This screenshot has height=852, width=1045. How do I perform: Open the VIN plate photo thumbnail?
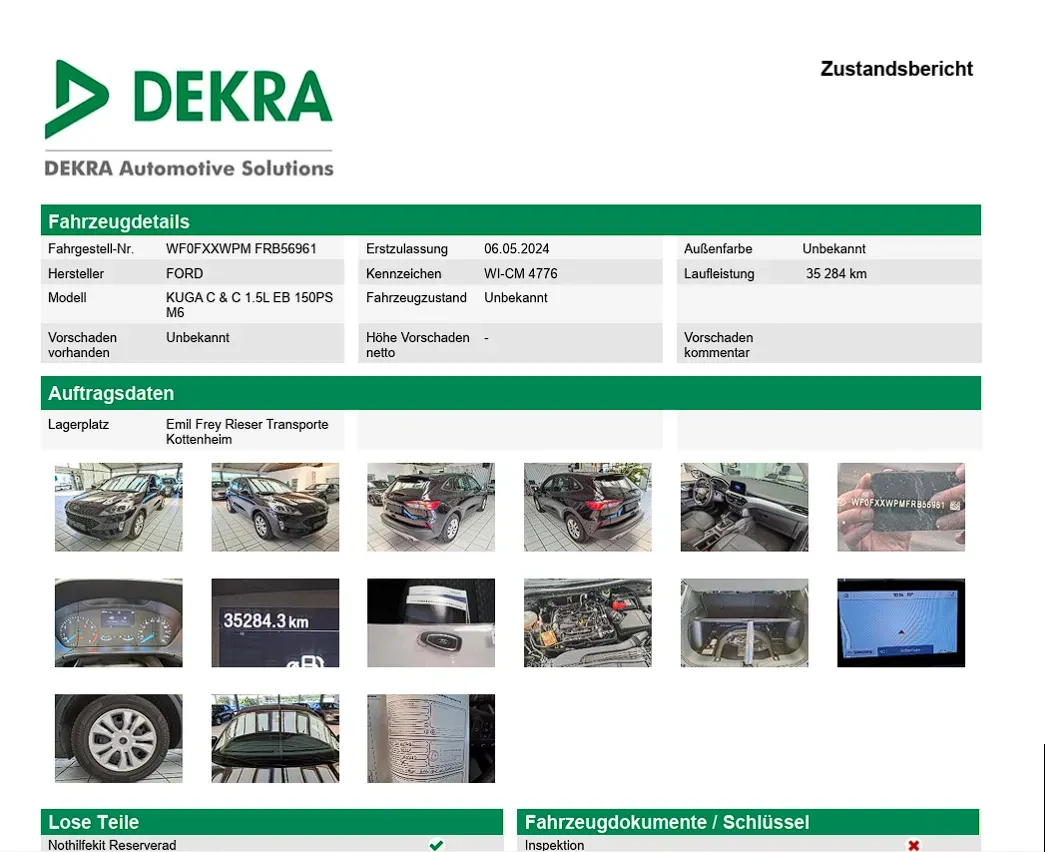tap(901, 507)
